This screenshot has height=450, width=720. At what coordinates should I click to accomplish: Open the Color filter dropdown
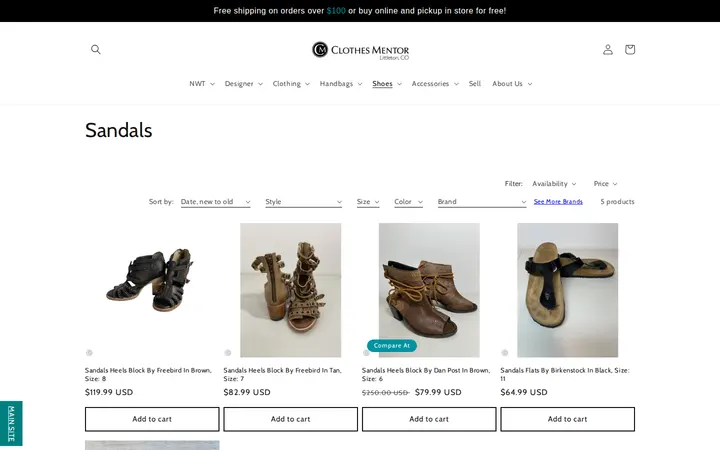point(408,202)
